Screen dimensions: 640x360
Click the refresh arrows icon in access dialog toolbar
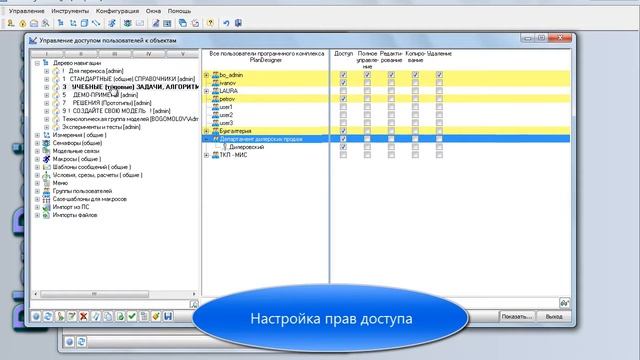coord(48,316)
